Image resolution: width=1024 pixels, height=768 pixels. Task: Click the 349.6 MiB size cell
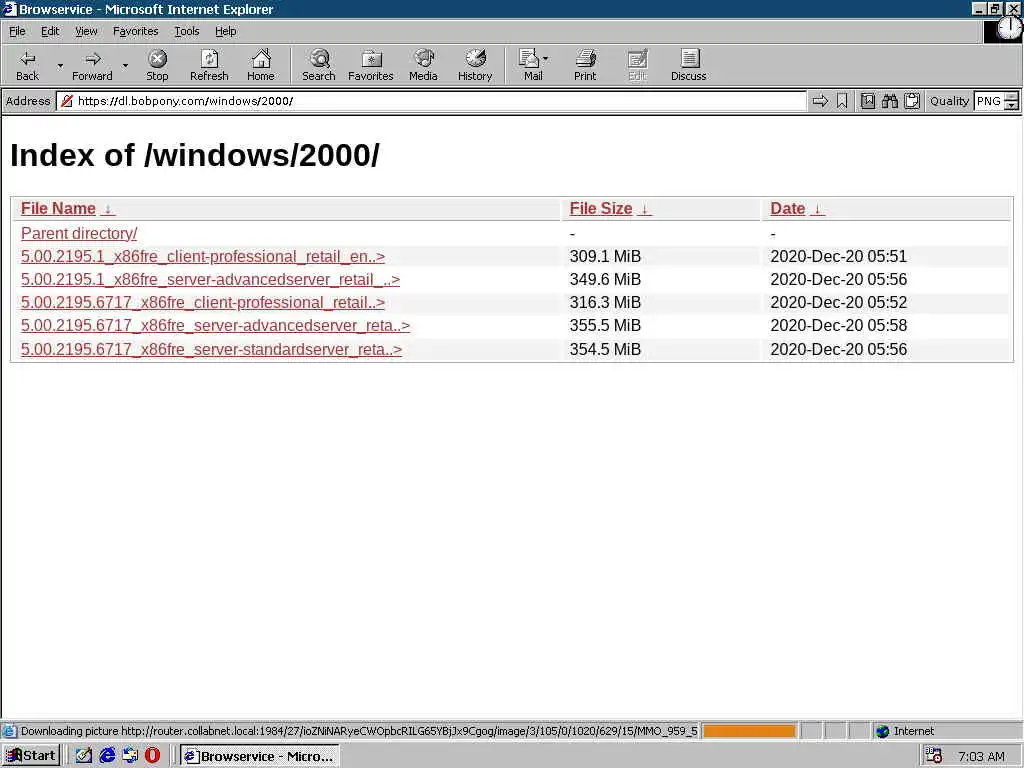point(605,280)
